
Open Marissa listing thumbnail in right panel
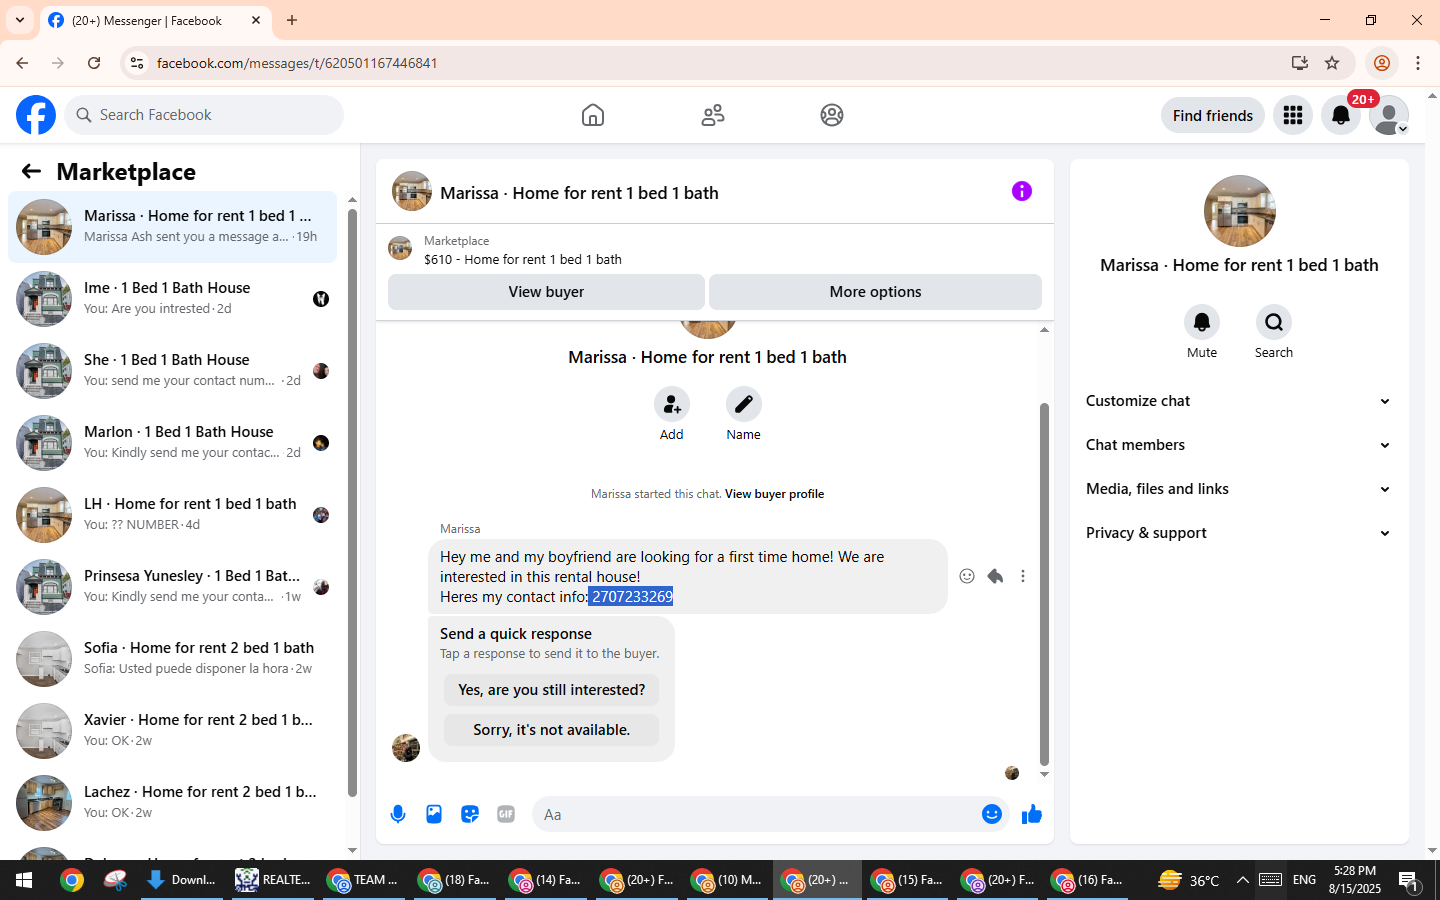click(x=1239, y=211)
